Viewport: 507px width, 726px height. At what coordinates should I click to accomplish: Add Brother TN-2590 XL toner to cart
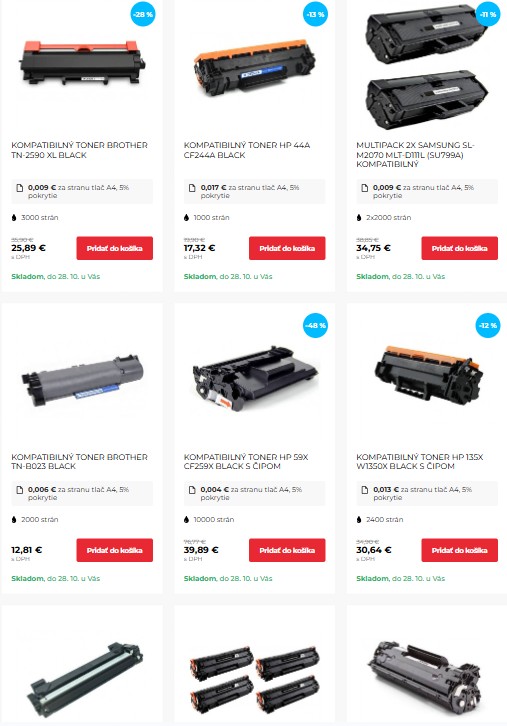(x=114, y=248)
